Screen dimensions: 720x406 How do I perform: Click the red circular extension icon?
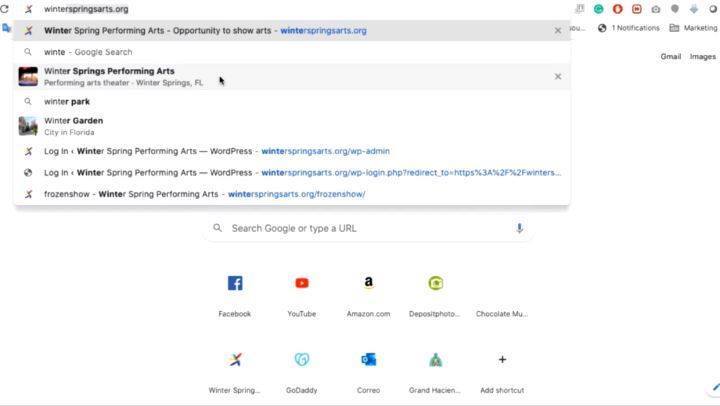(618, 9)
